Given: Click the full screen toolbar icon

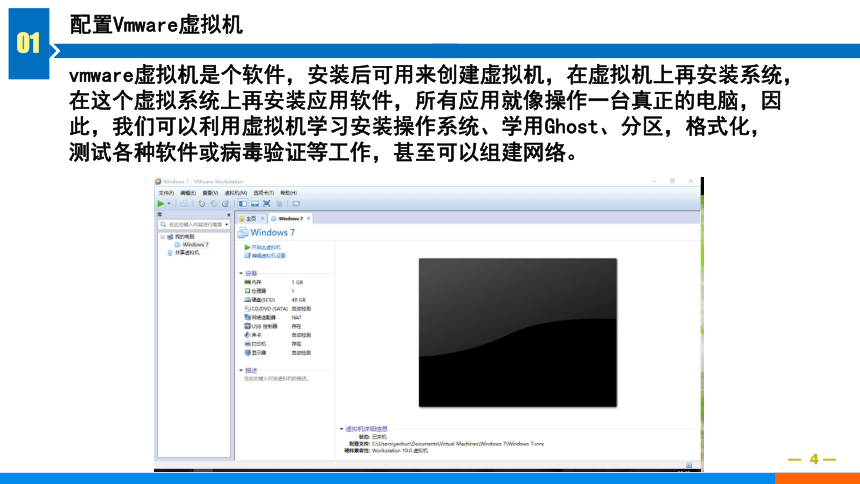Looking at the screenshot, I should [x=267, y=203].
